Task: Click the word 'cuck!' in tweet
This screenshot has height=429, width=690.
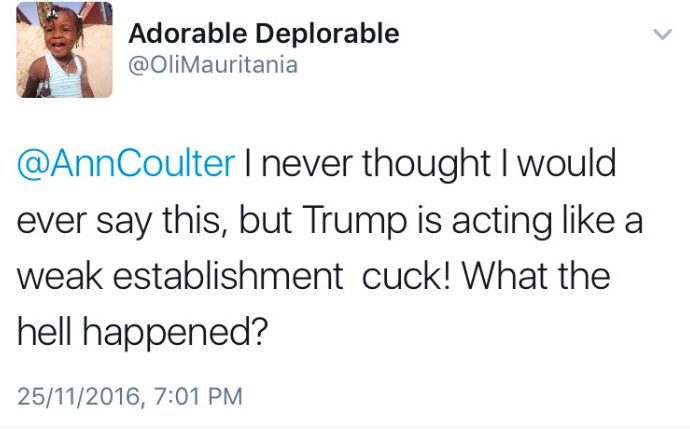Action: [x=398, y=273]
